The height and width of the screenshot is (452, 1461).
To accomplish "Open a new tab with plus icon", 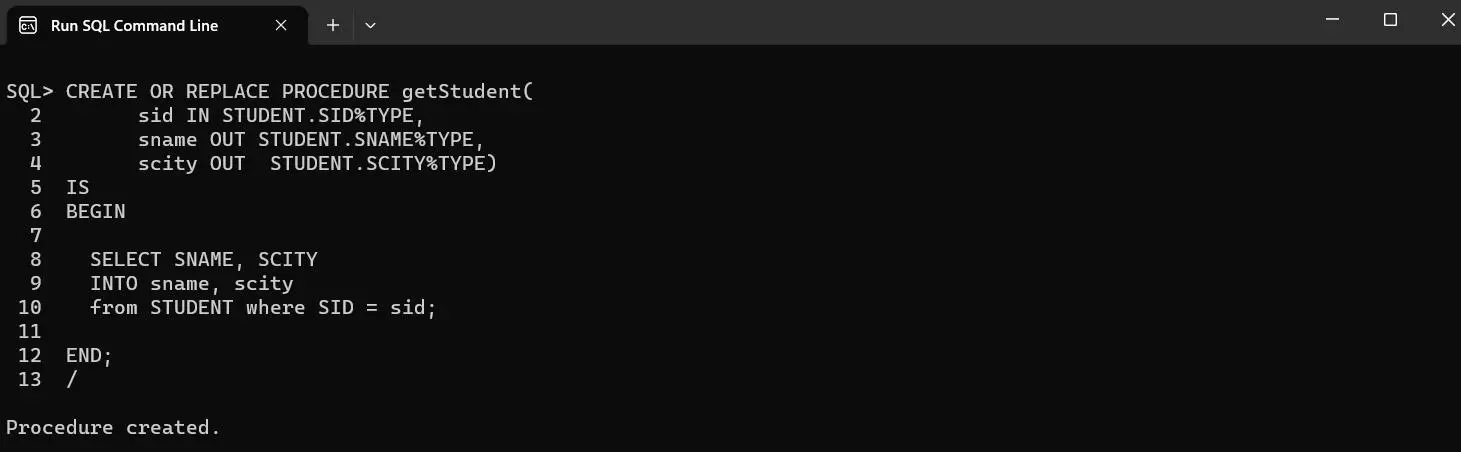I will 333,25.
